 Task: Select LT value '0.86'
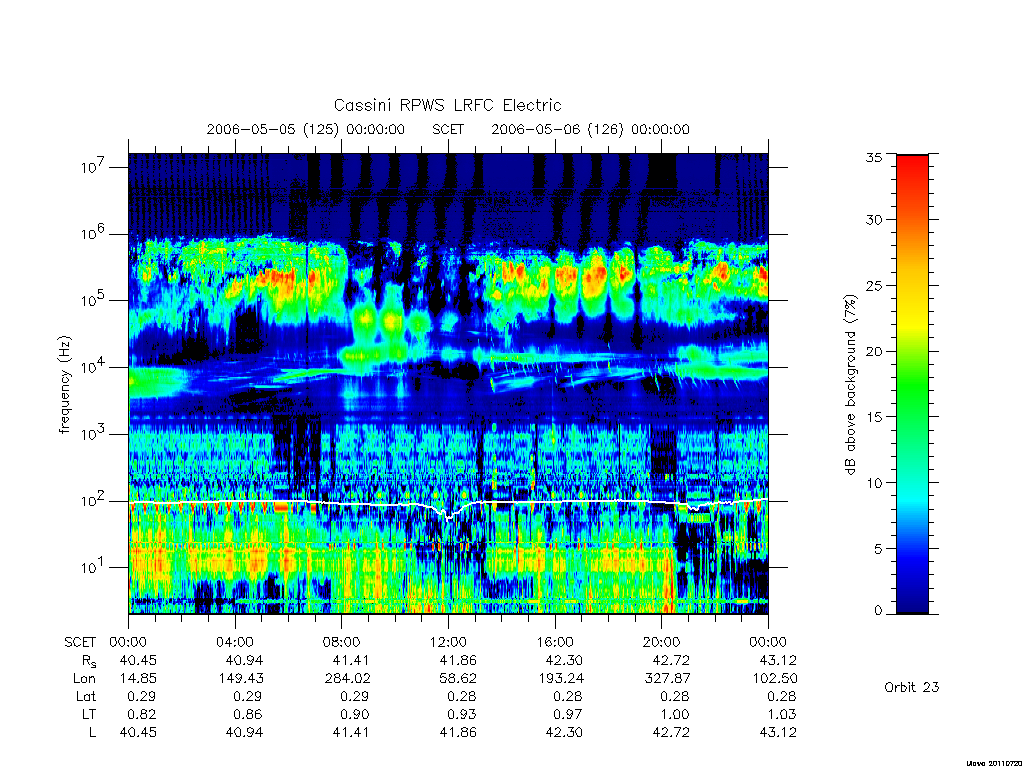[x=248, y=714]
